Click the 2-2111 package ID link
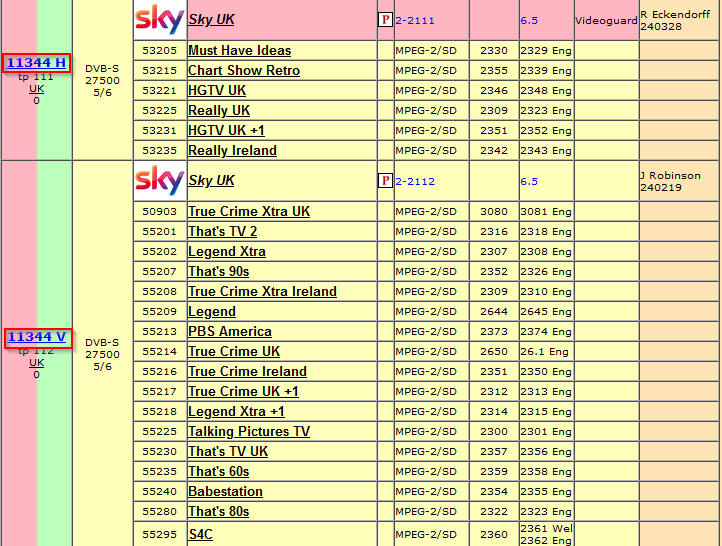 (415, 20)
